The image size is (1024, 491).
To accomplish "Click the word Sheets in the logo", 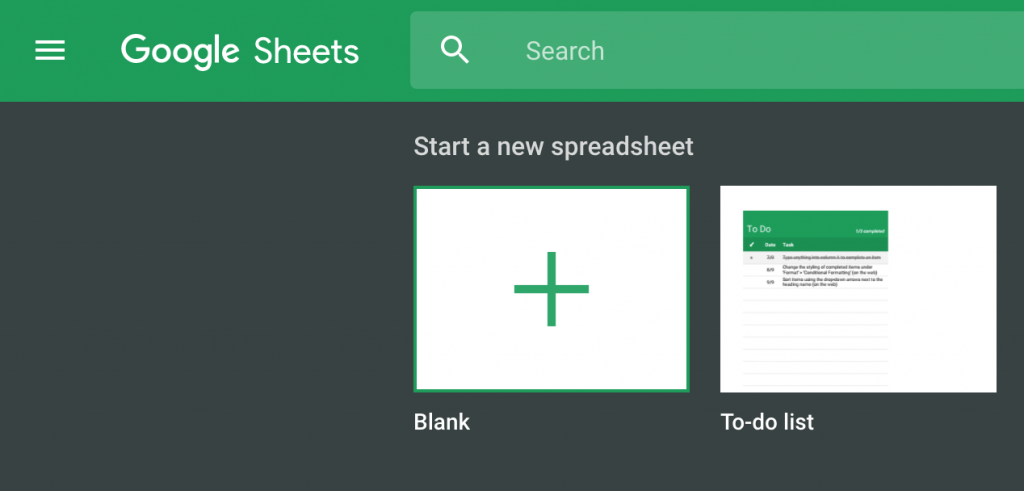I will click(306, 51).
